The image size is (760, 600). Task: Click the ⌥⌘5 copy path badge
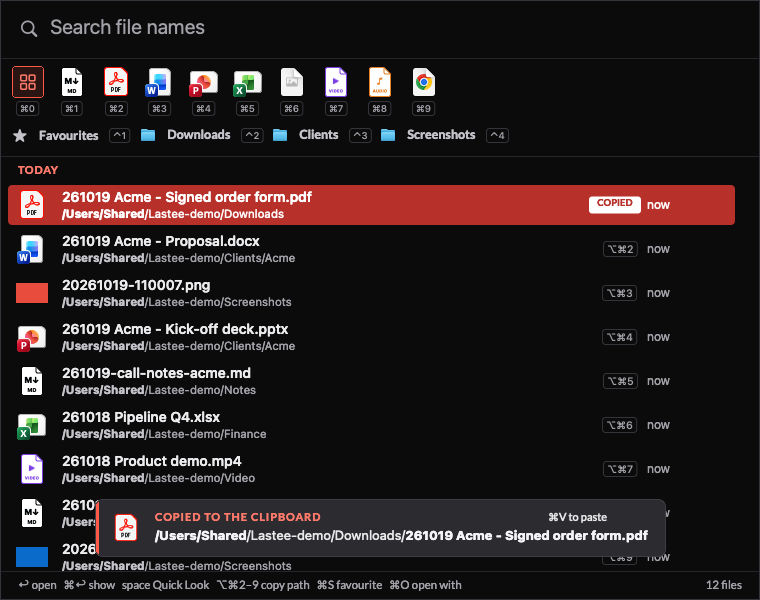click(620, 381)
